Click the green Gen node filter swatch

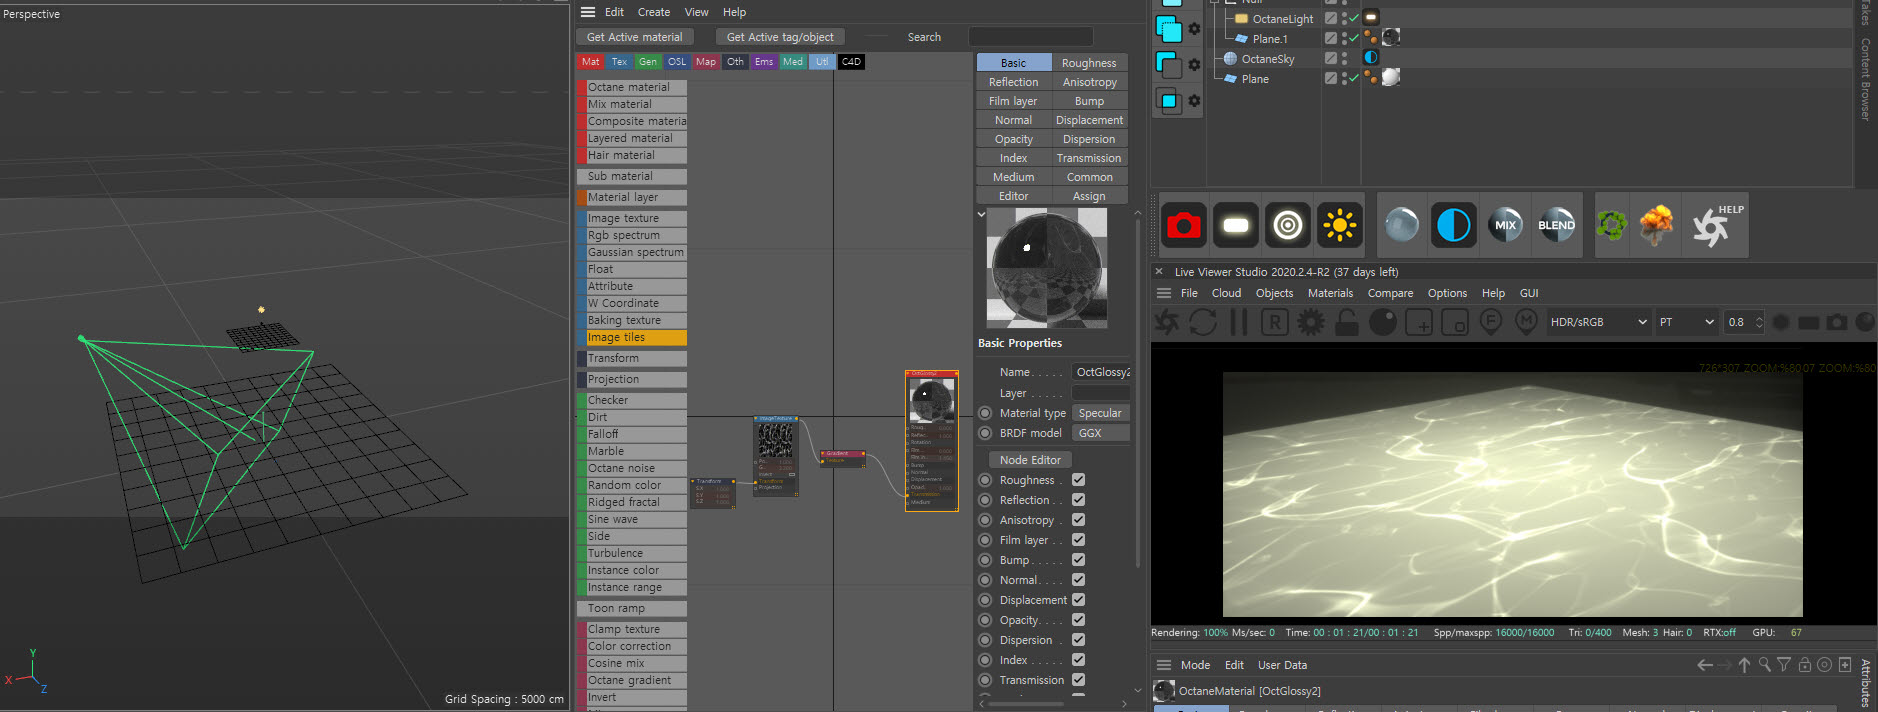point(648,62)
